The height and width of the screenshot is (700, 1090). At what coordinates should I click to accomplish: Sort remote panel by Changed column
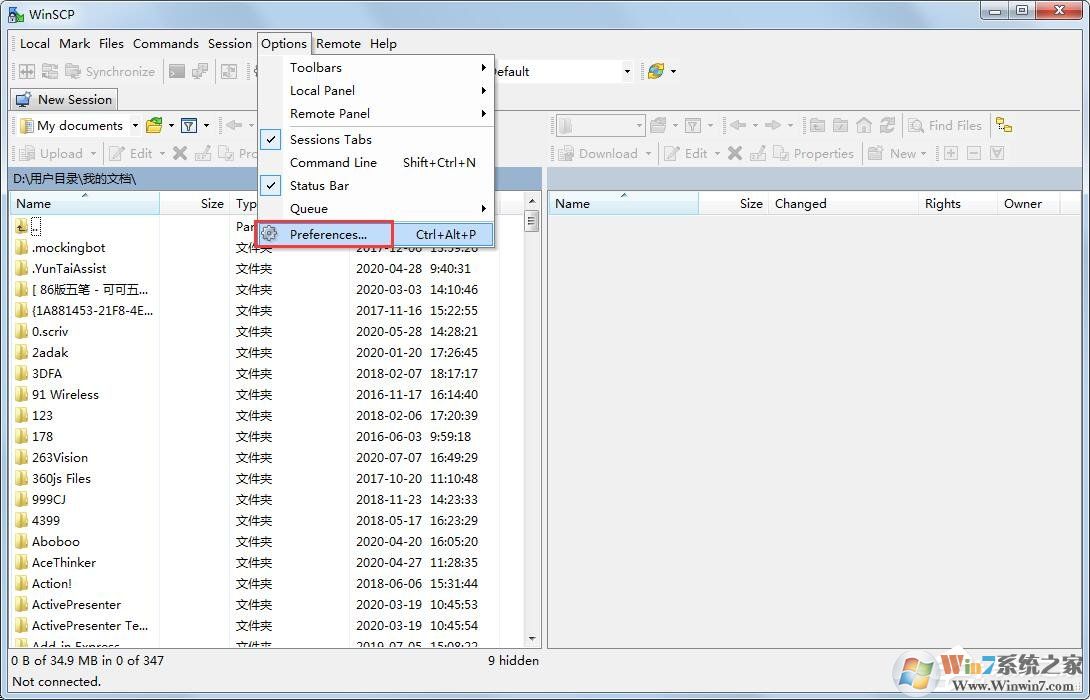tap(800, 203)
